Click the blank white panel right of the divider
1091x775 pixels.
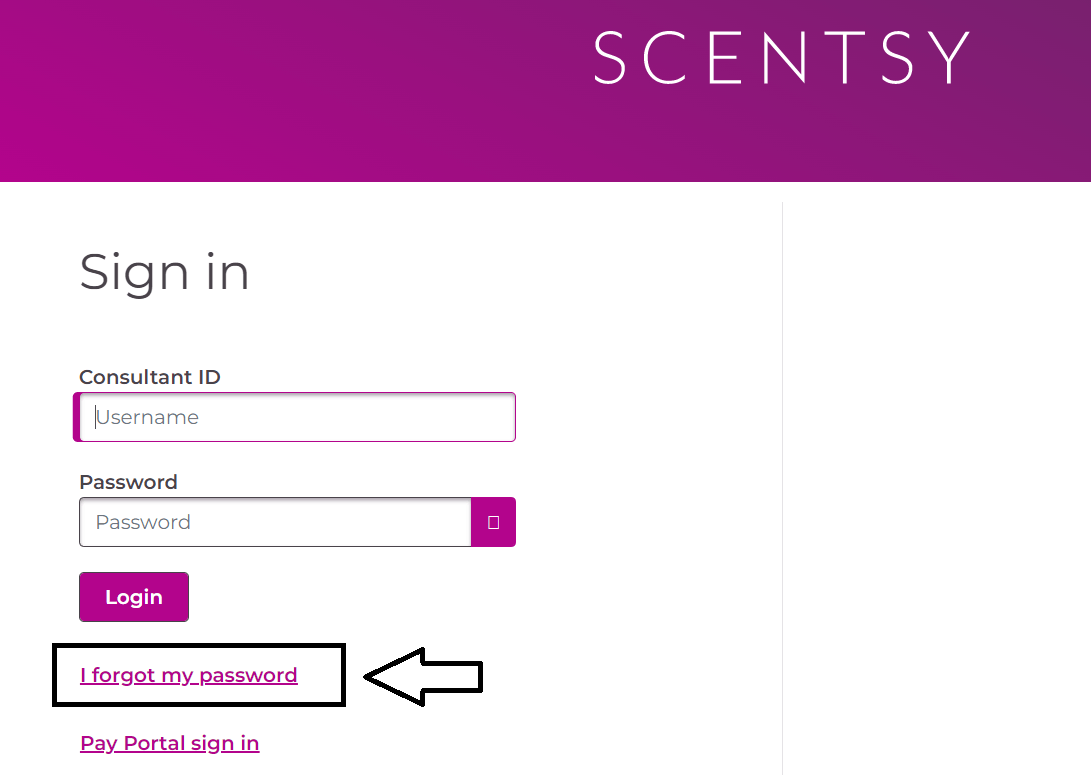point(937,487)
